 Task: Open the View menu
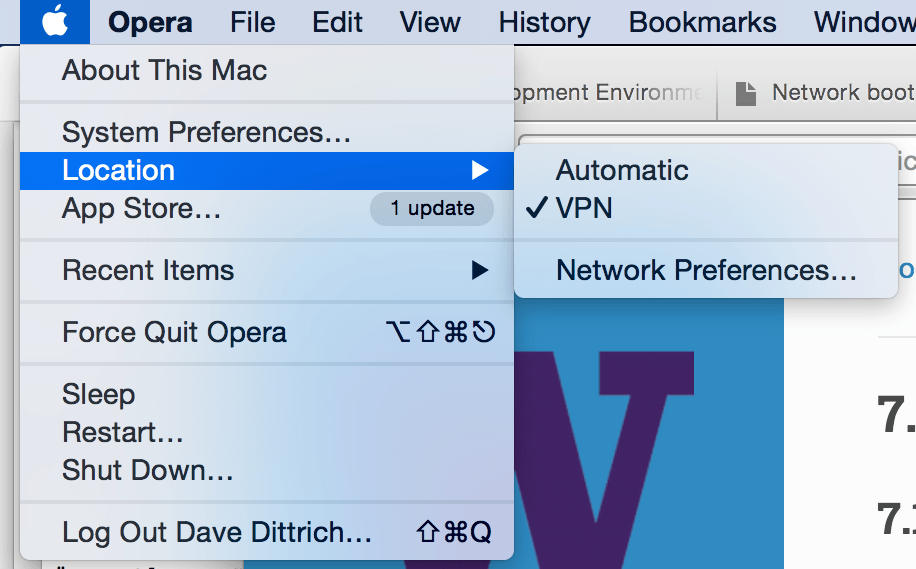pyautogui.click(x=430, y=22)
